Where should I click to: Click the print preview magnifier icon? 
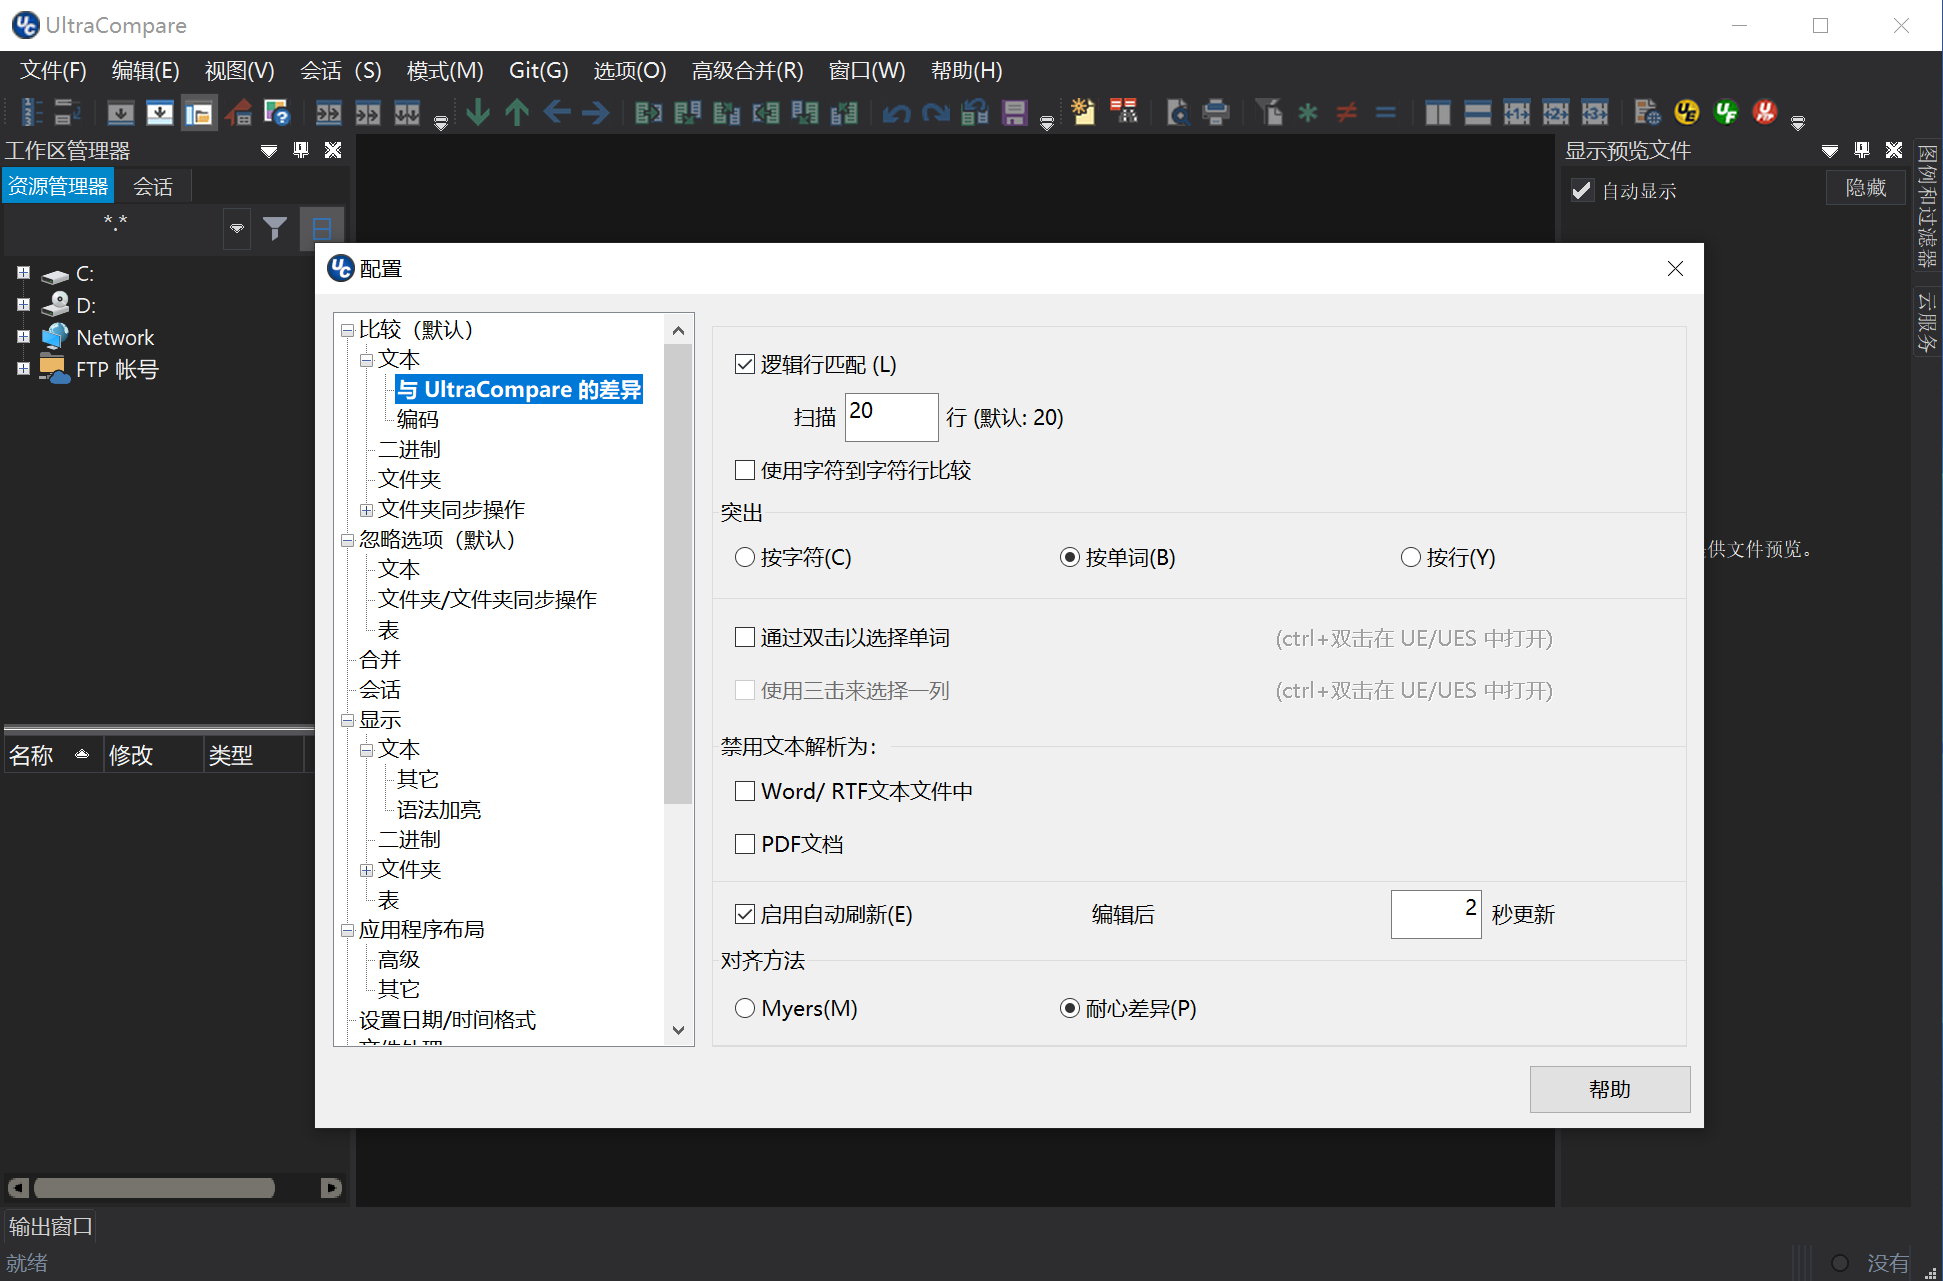click(x=1177, y=112)
